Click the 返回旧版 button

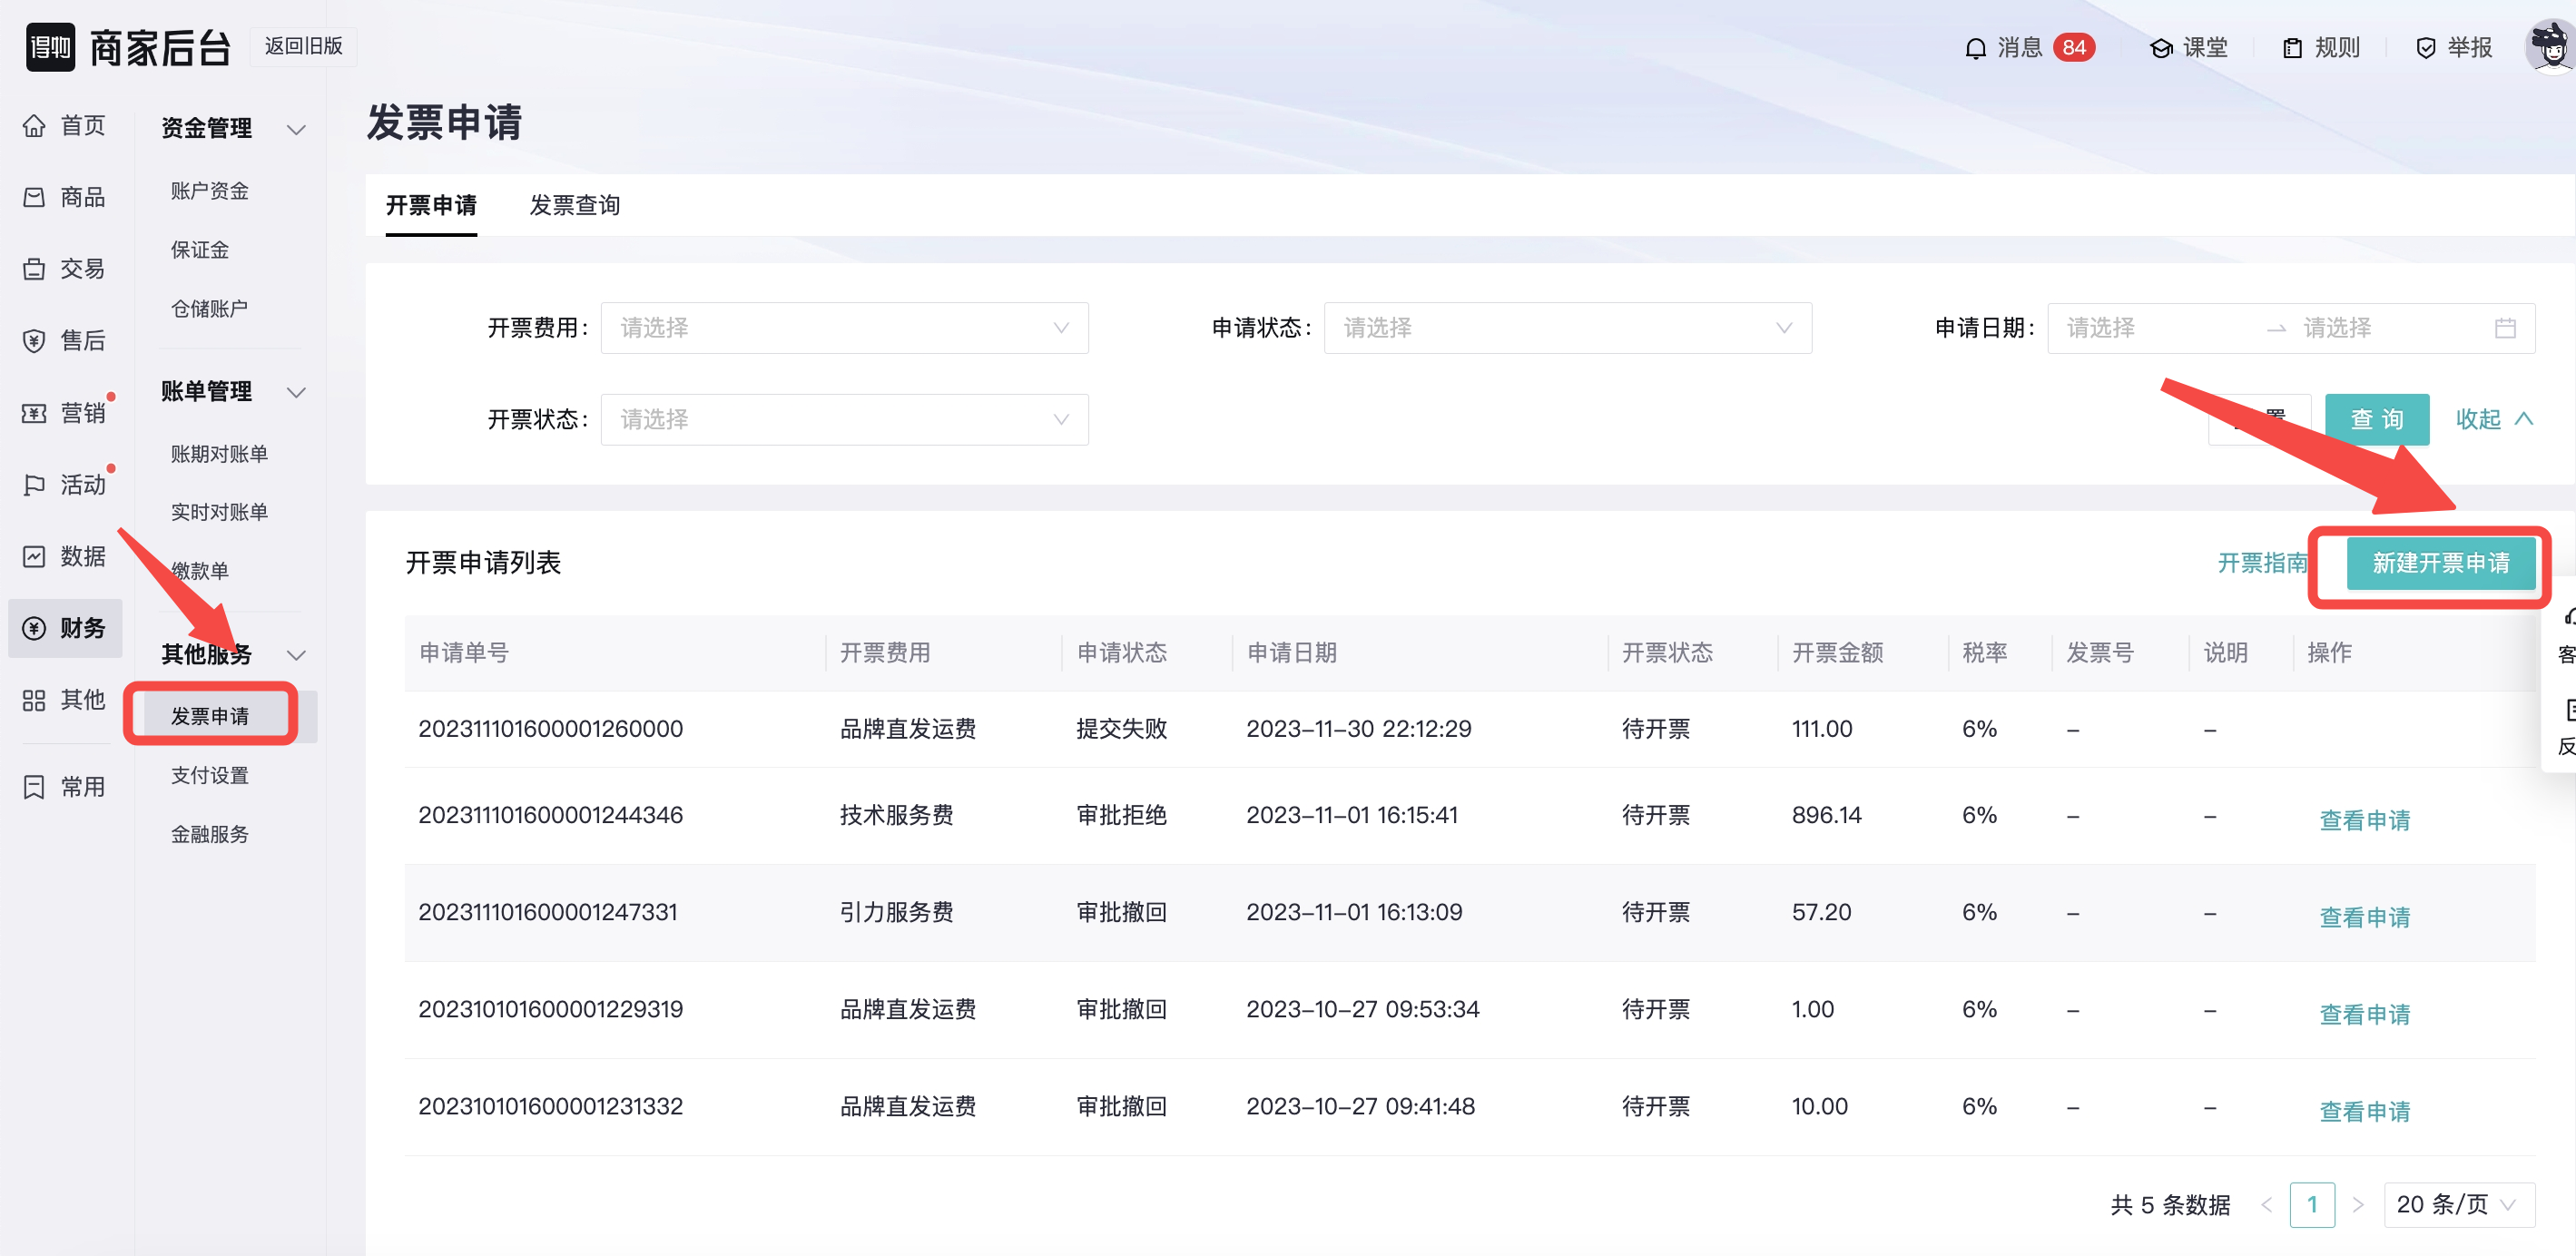[303, 46]
